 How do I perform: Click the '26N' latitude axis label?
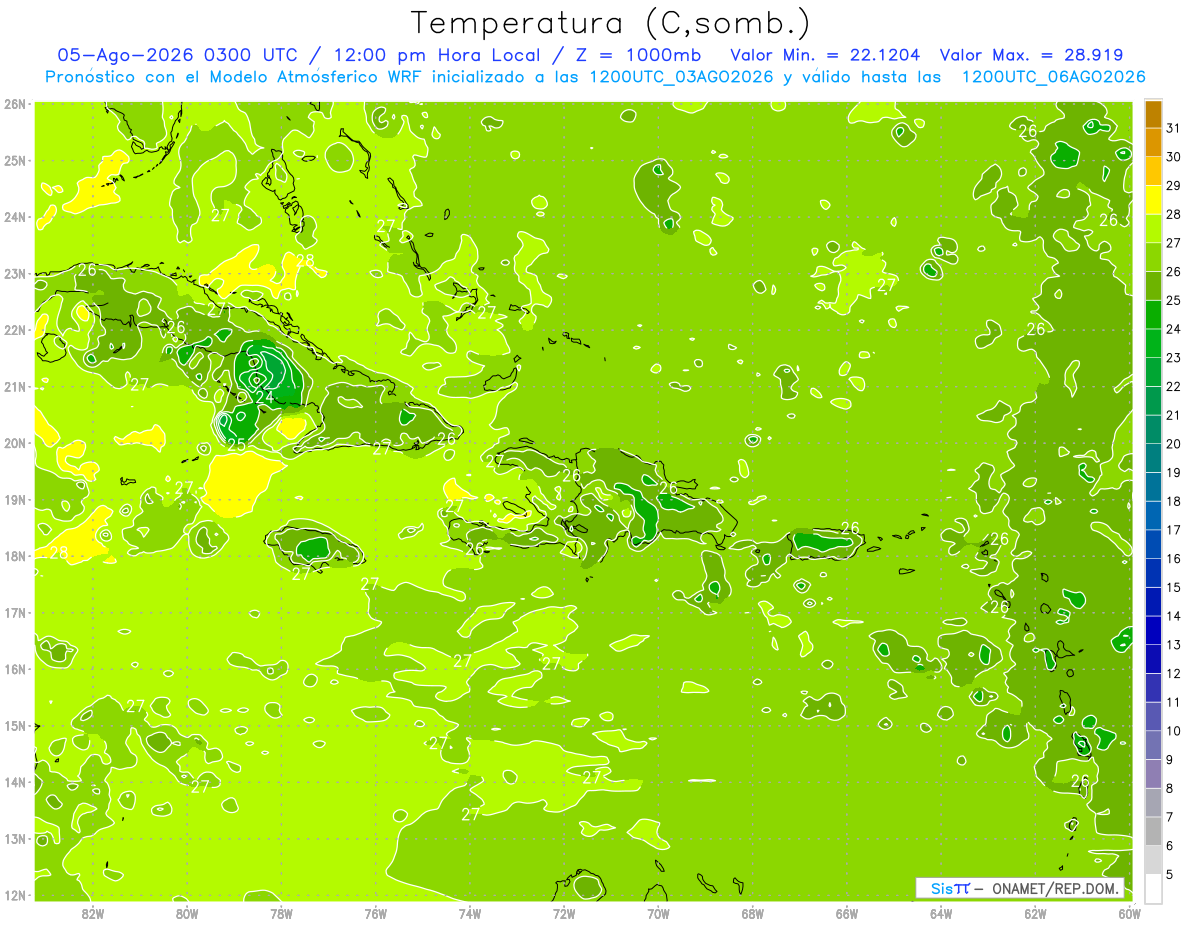pyautogui.click(x=15, y=104)
